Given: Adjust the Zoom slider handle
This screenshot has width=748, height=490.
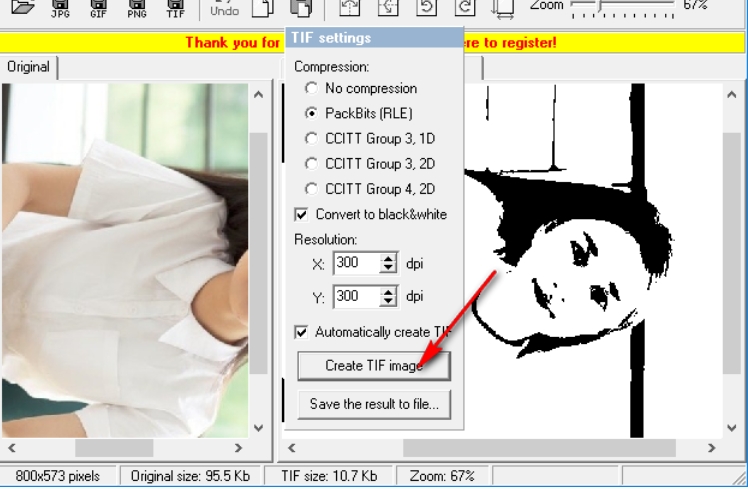Looking at the screenshot, I should [x=599, y=5].
